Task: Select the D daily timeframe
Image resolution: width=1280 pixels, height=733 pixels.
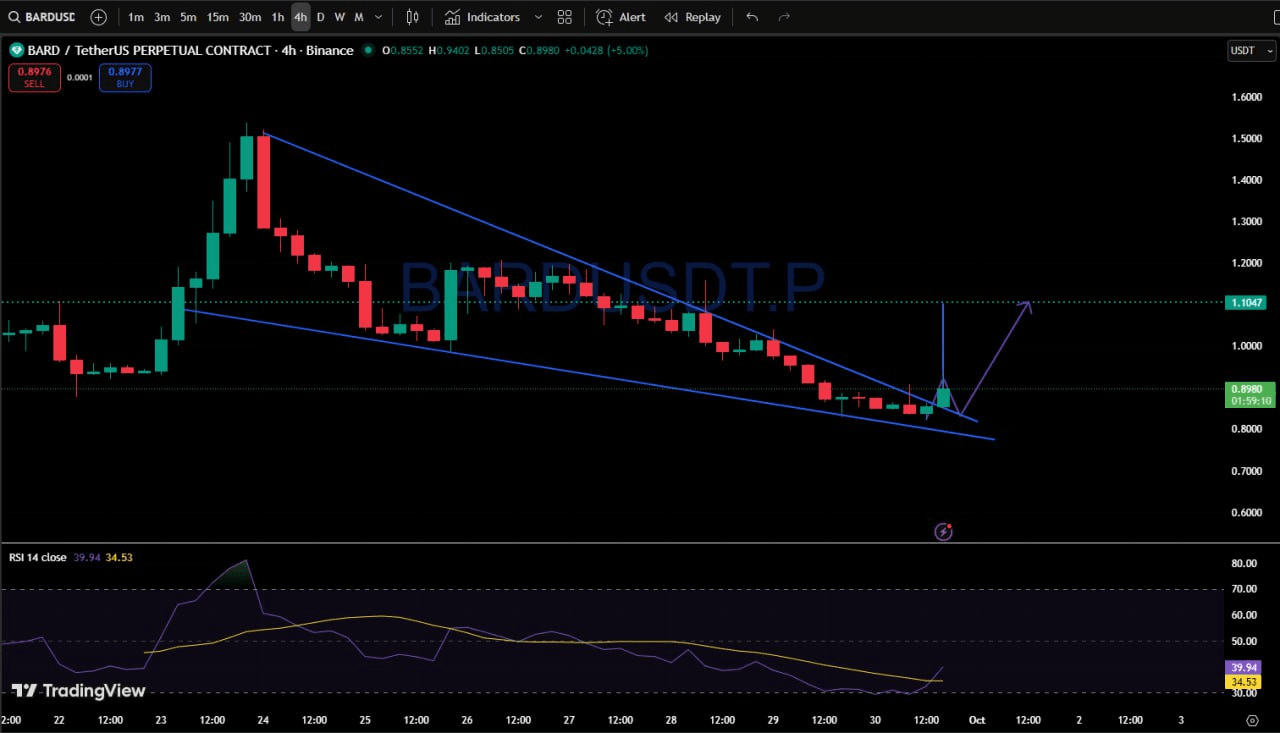Action: (x=320, y=17)
